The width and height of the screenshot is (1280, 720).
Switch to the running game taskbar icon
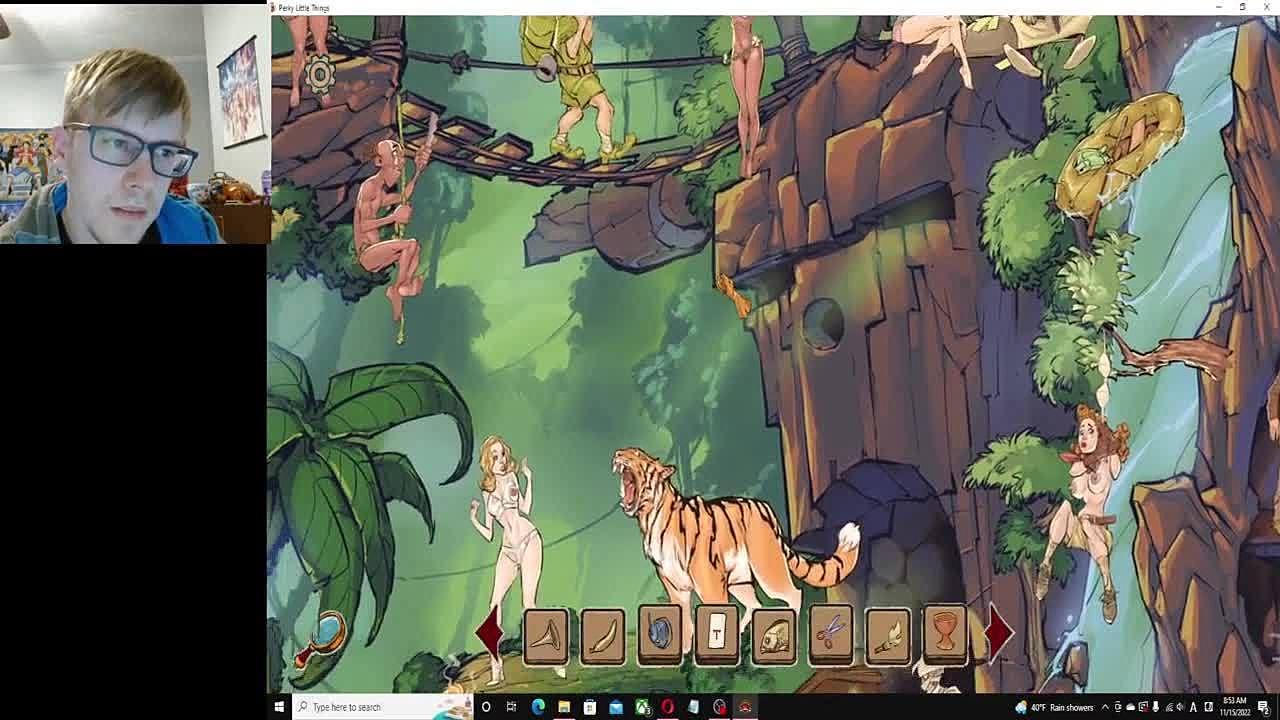tap(745, 707)
